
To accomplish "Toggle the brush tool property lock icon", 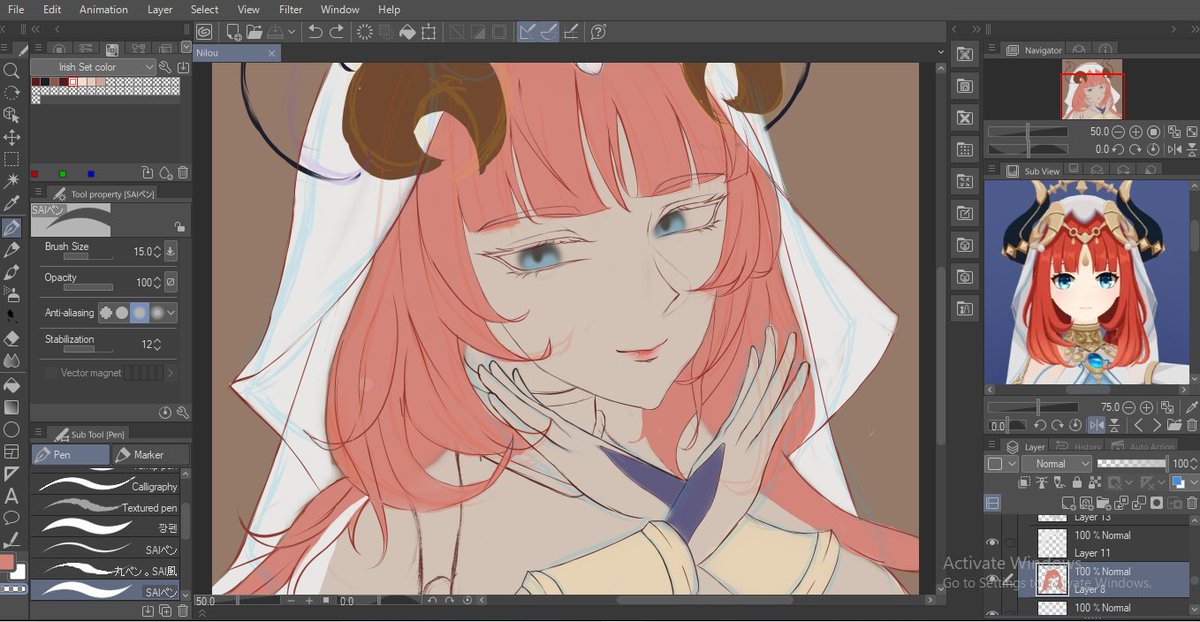I will pyautogui.click(x=178, y=227).
